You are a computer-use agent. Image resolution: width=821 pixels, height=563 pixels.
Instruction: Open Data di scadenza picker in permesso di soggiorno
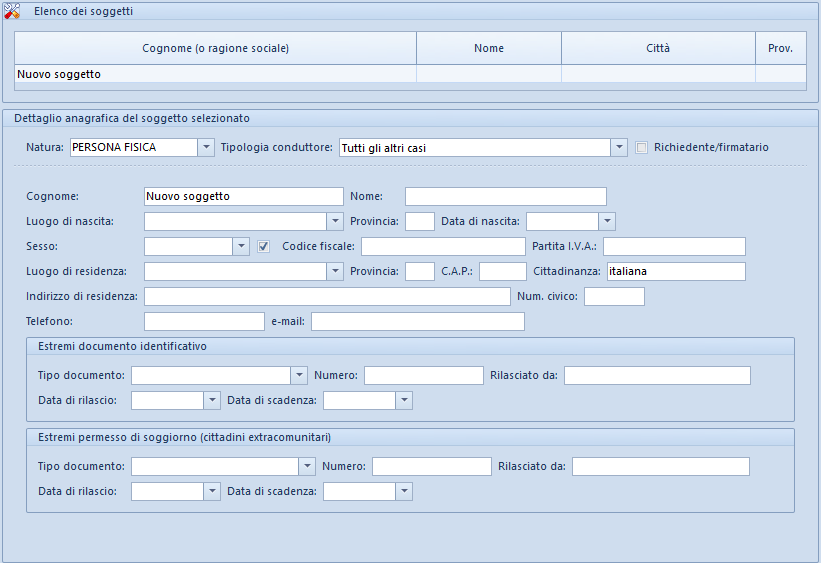tap(404, 492)
